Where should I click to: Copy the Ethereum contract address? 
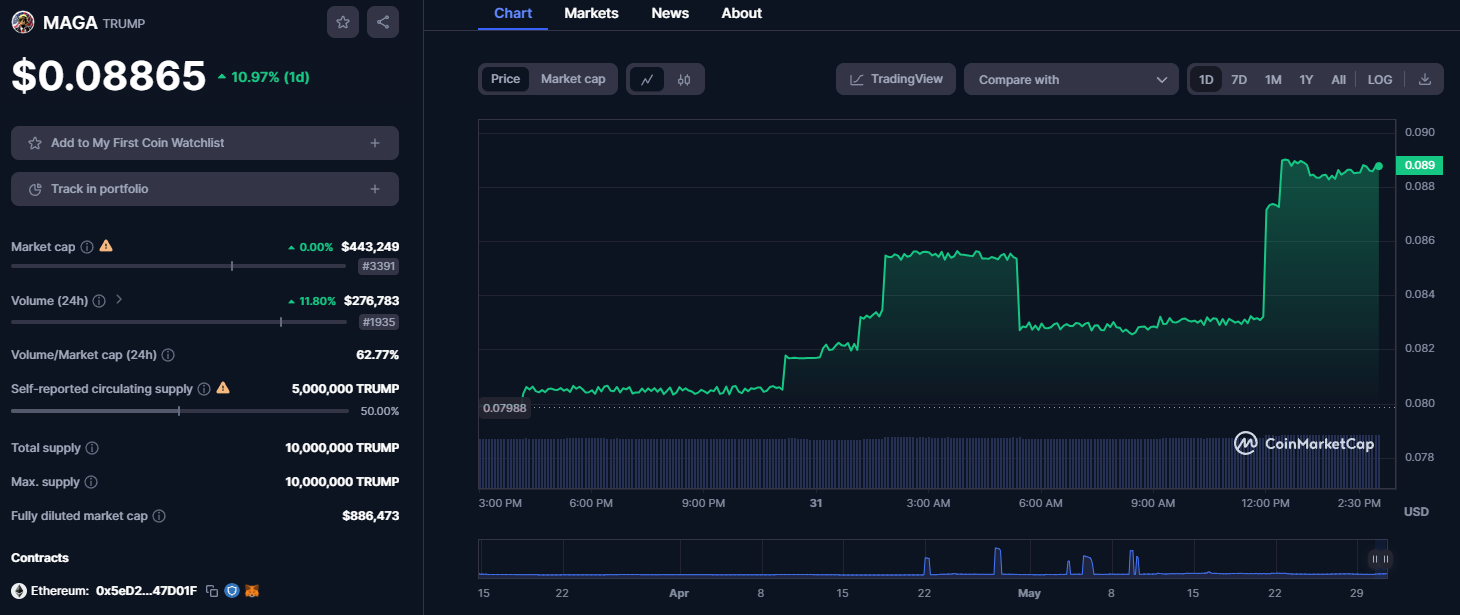(212, 591)
